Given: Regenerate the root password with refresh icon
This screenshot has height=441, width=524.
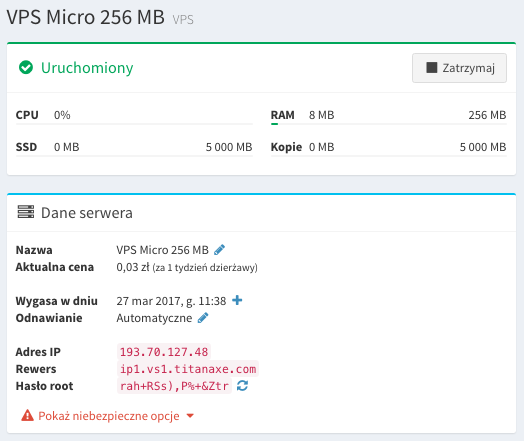Looking at the screenshot, I should [242, 386].
